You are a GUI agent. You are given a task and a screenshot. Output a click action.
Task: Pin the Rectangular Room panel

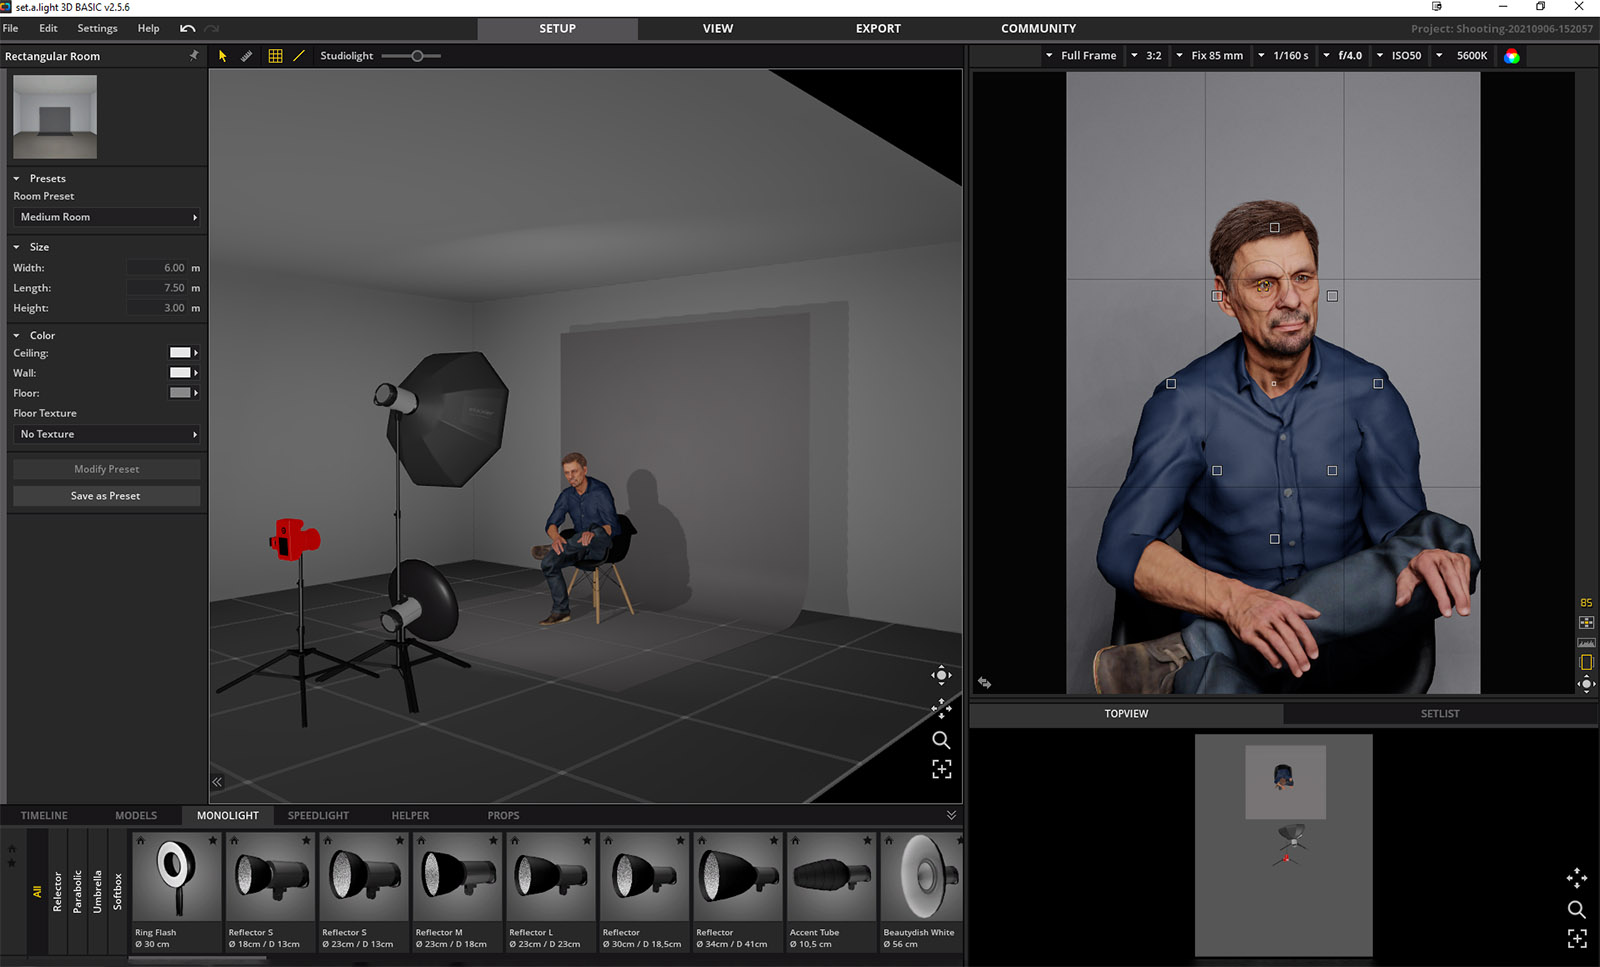click(x=193, y=56)
